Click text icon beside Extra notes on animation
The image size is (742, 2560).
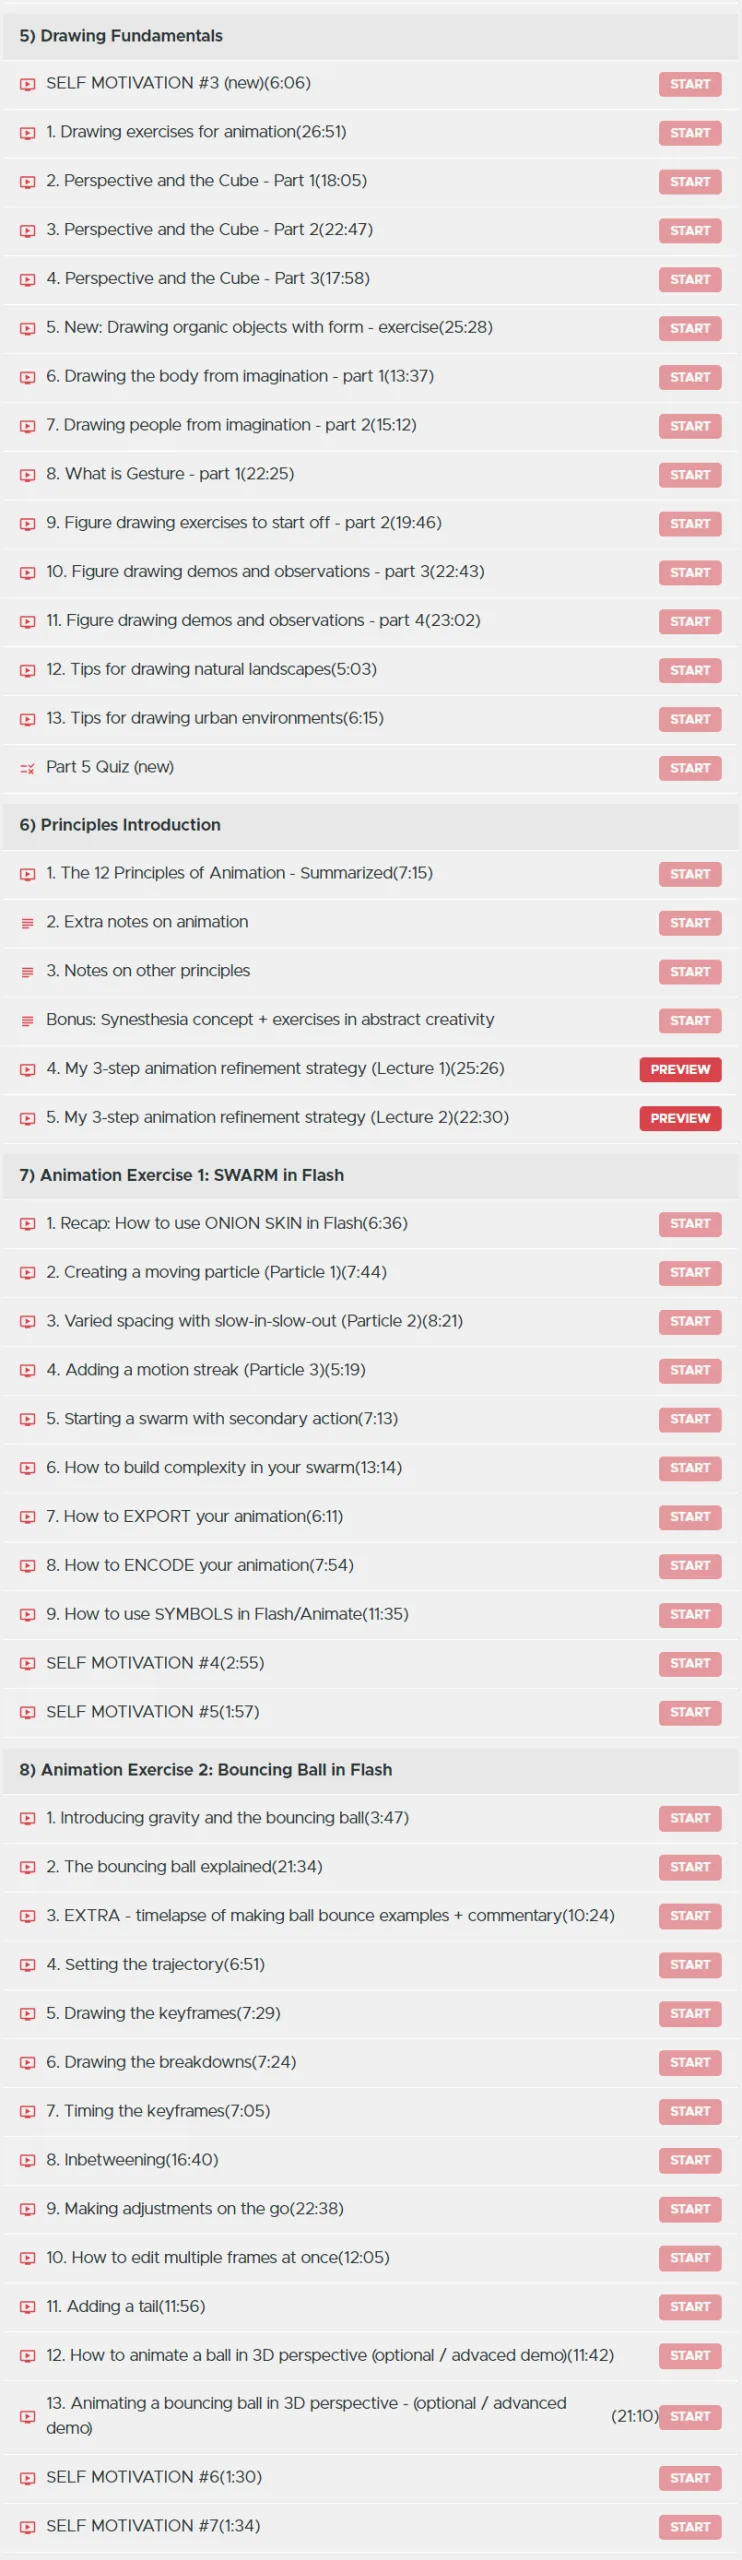[28, 924]
